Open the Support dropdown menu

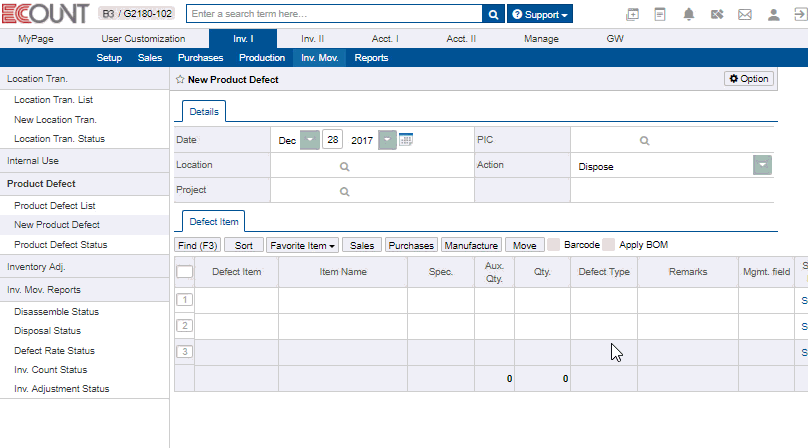(x=540, y=14)
